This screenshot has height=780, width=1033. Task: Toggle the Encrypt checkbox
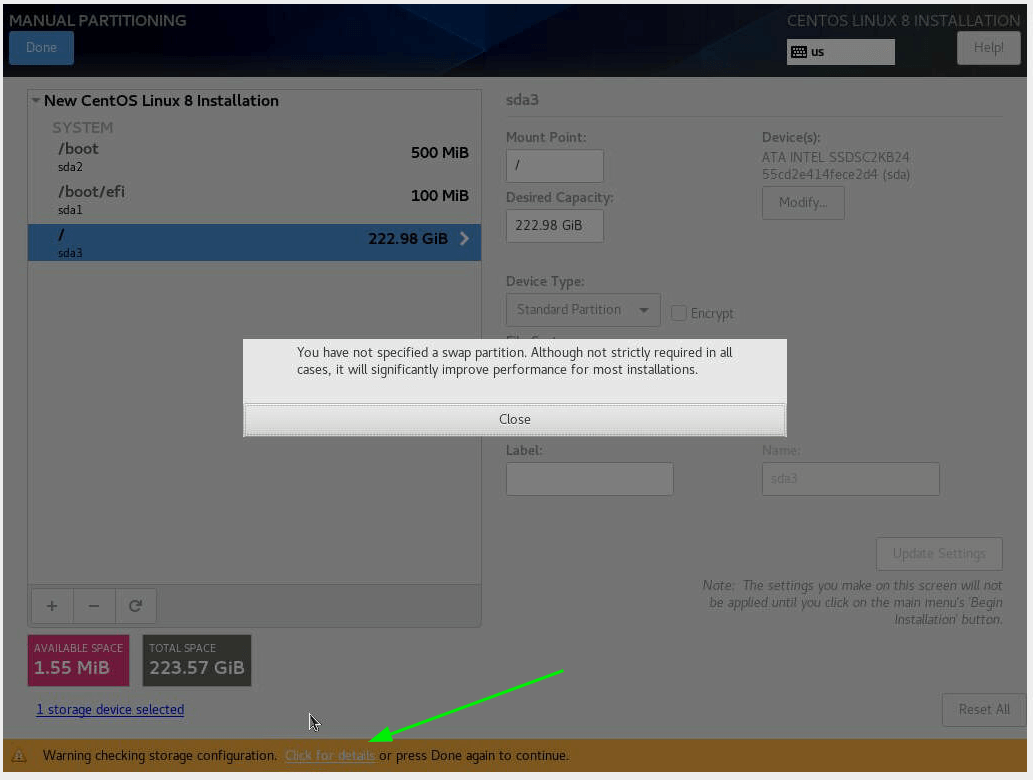(x=679, y=313)
